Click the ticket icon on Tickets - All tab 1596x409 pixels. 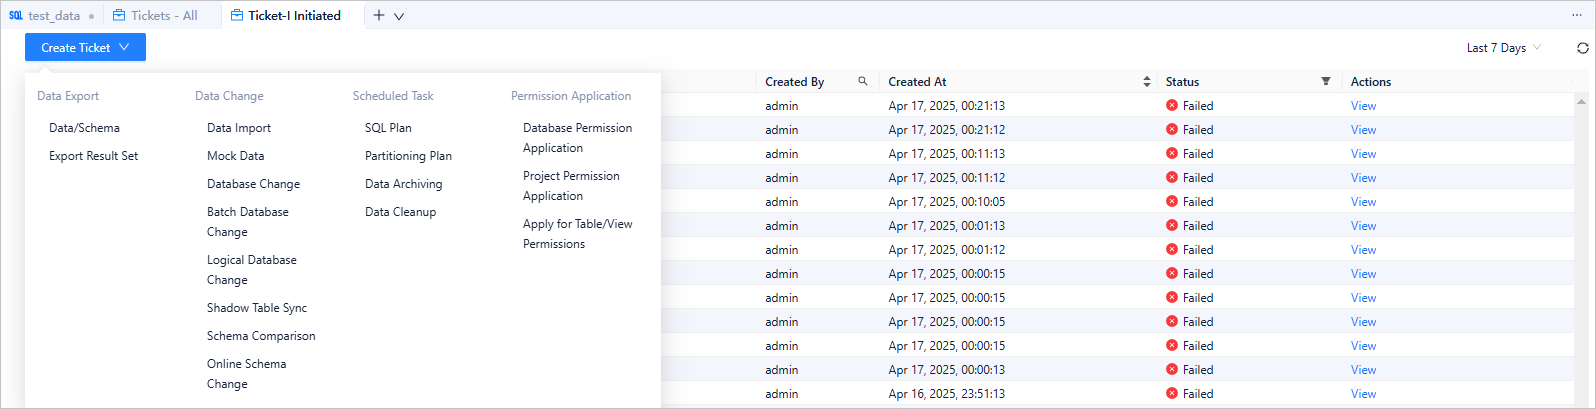(x=119, y=15)
